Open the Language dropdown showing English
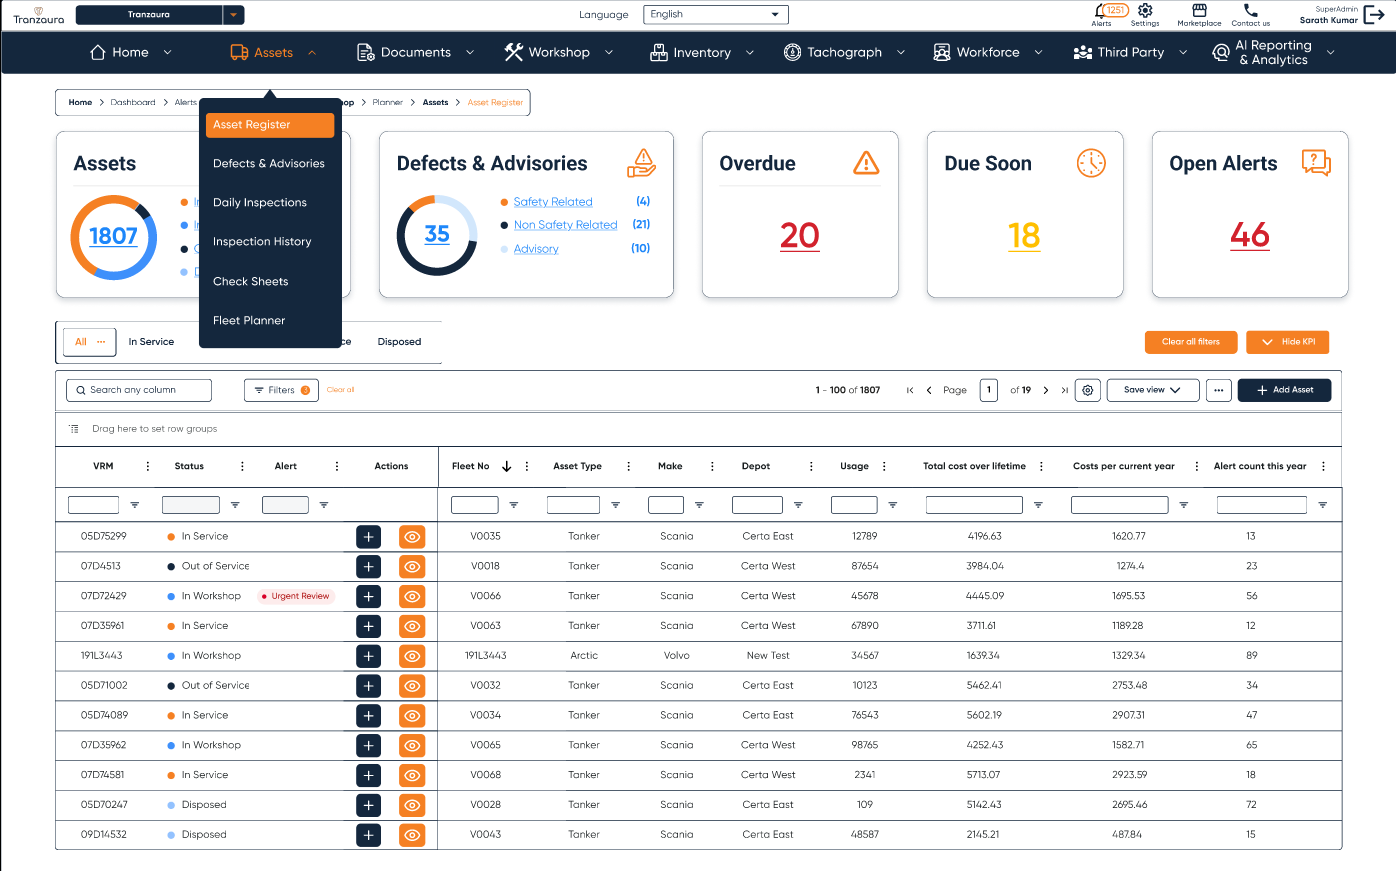This screenshot has height=871, width=1396. pos(715,14)
